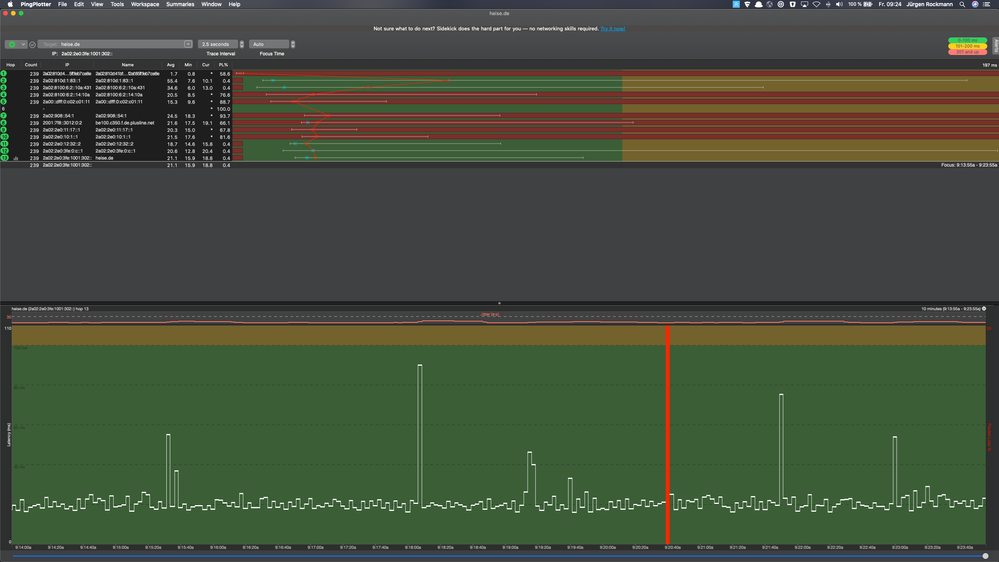The image size is (999, 562).
Task: Click the stepper next to trace interval
Action: [241, 45]
